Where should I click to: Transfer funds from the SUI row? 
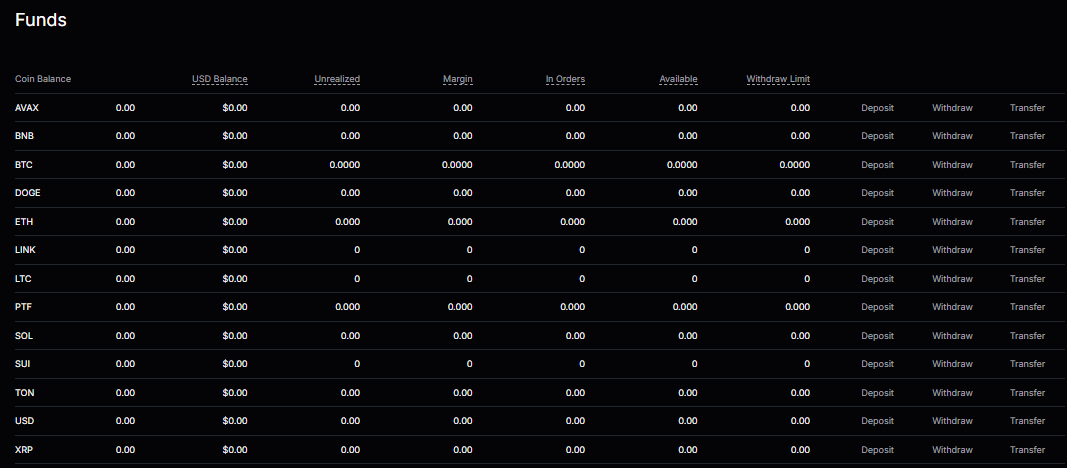[1027, 364]
